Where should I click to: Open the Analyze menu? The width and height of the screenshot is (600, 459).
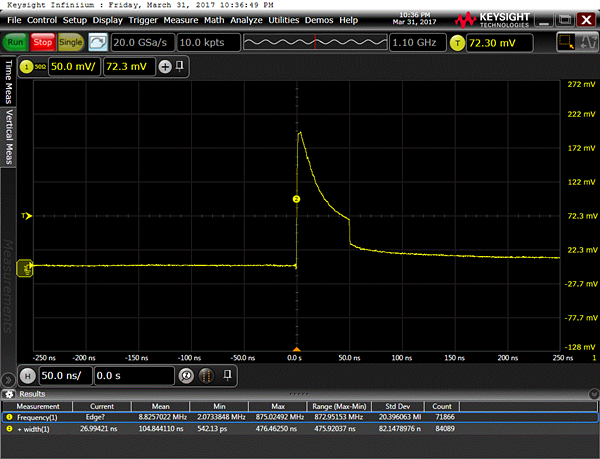coord(246,20)
